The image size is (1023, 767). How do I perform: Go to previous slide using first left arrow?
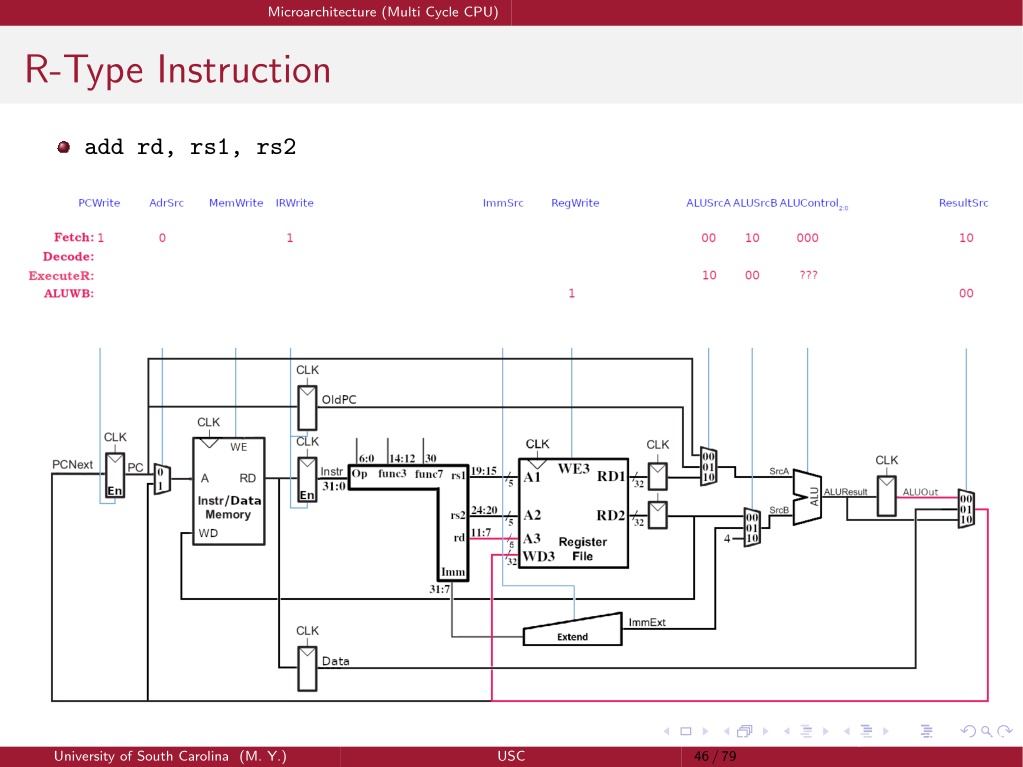666,731
